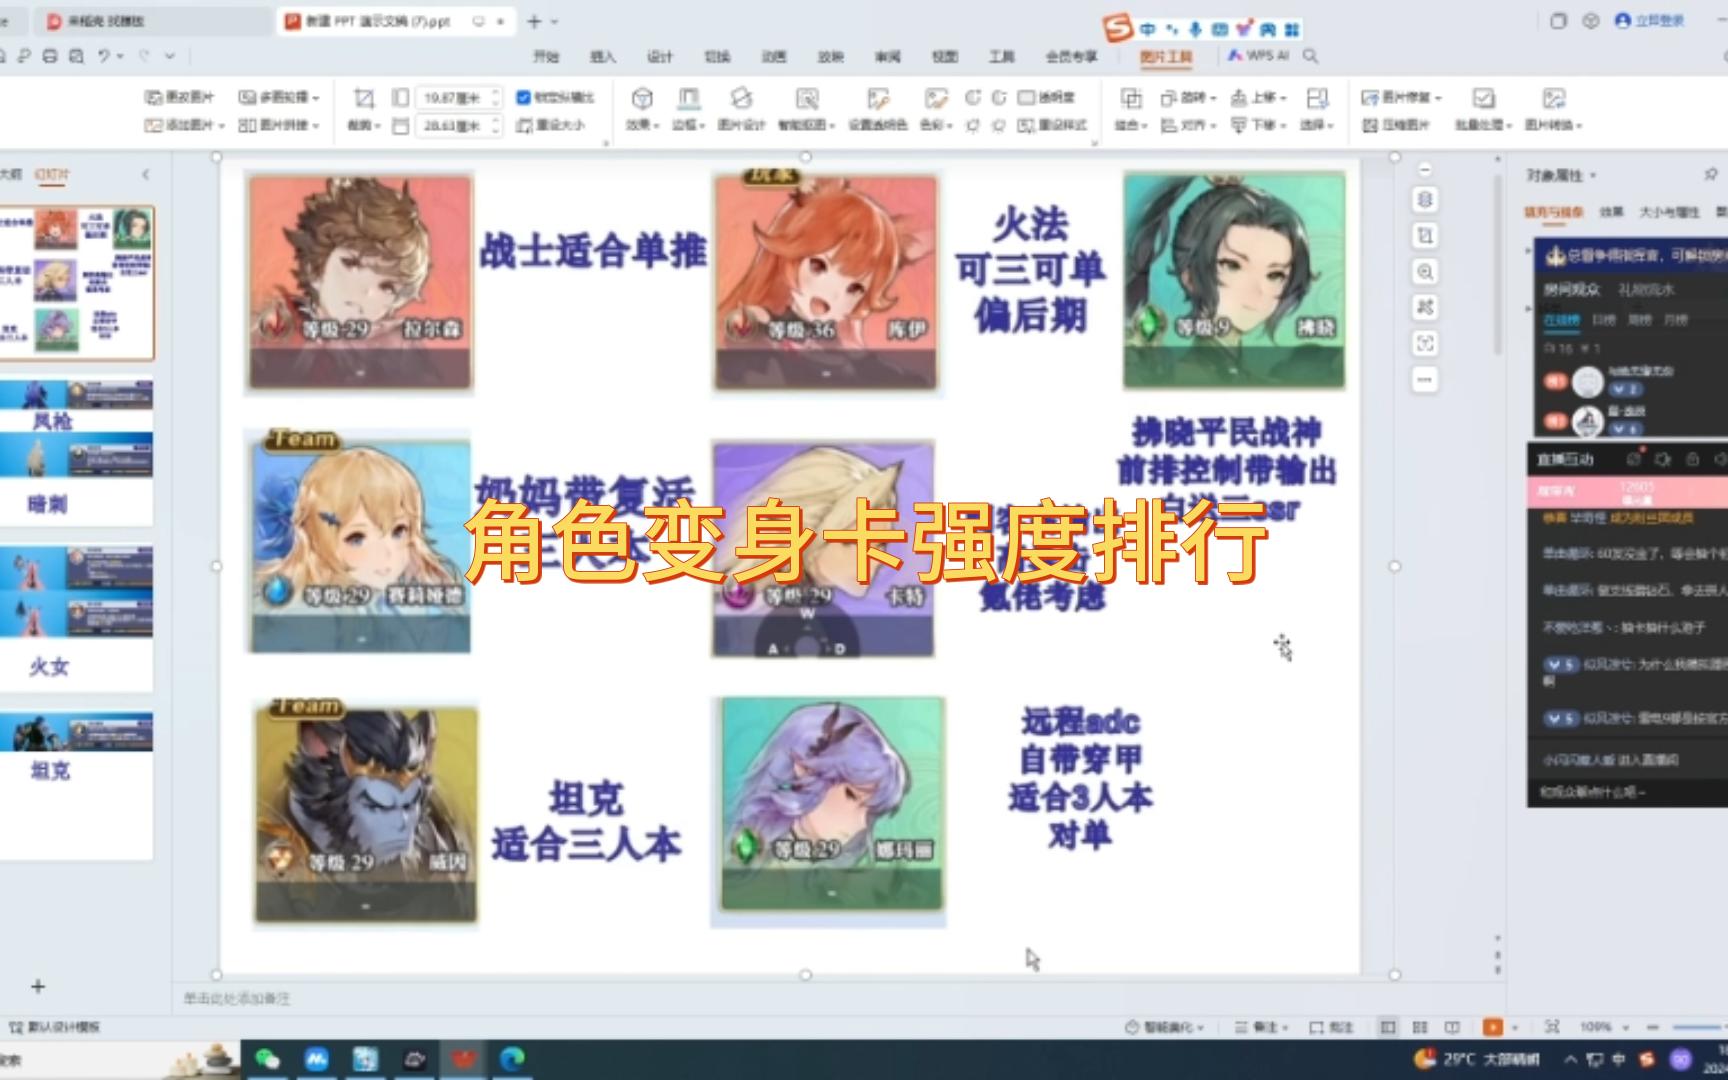Expand the Multi-Picture Carousel dropdown
This screenshot has height=1080, width=1728.
point(316,98)
